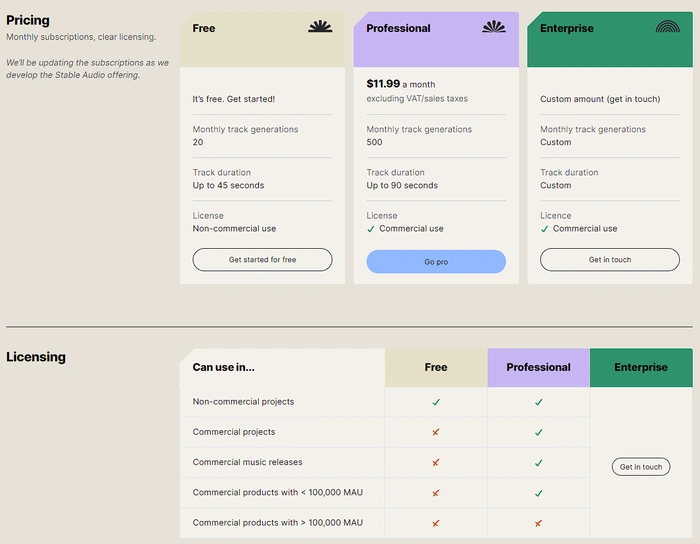Click the Professional checkmark for products < 100,000 MAU
This screenshot has width=700, height=544.
(x=539, y=493)
